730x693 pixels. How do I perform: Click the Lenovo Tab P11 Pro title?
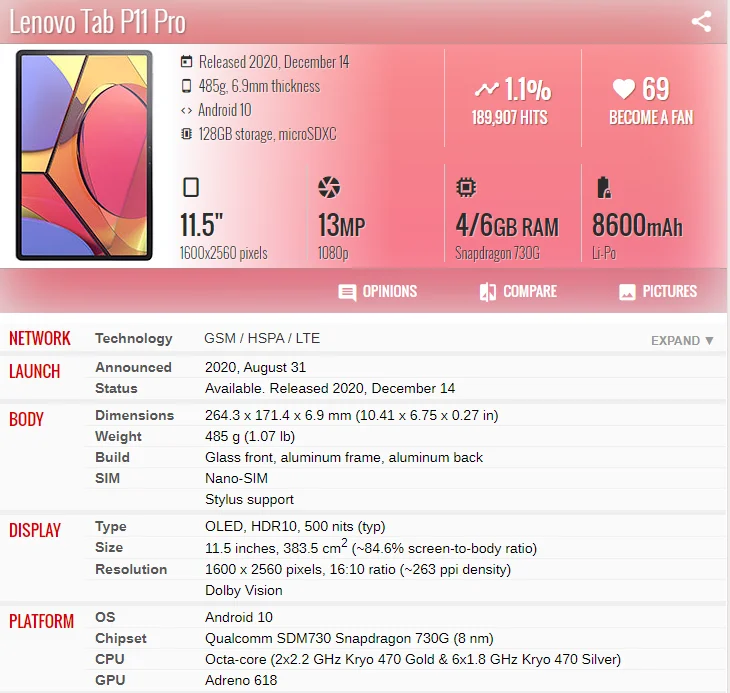pos(97,21)
